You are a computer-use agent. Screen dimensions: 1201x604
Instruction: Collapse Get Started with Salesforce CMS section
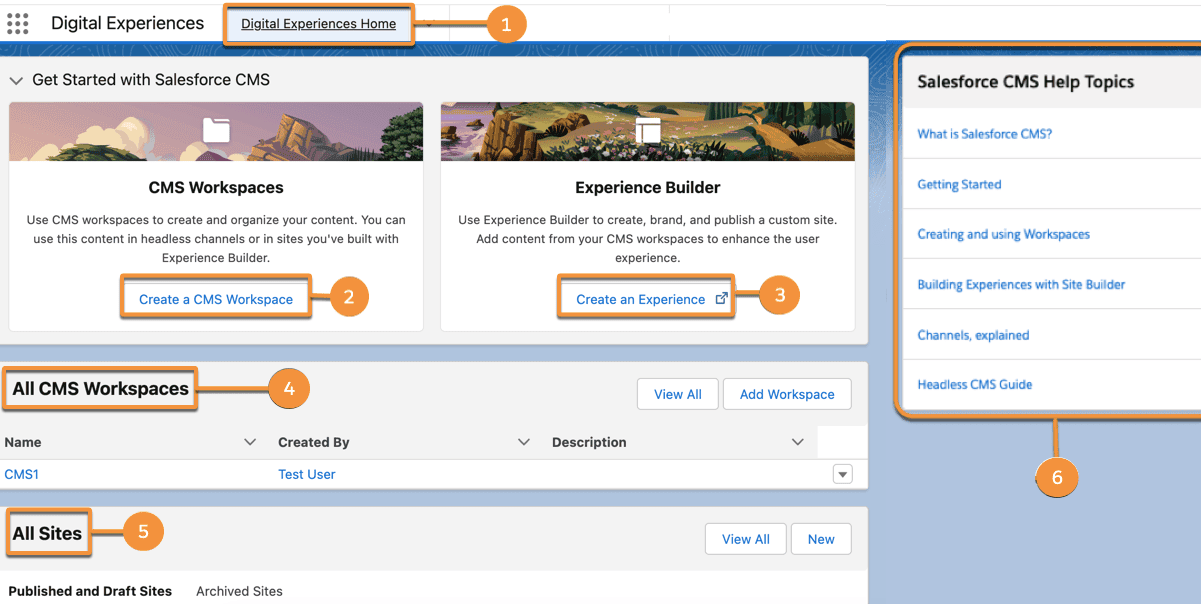pyautogui.click(x=16, y=80)
